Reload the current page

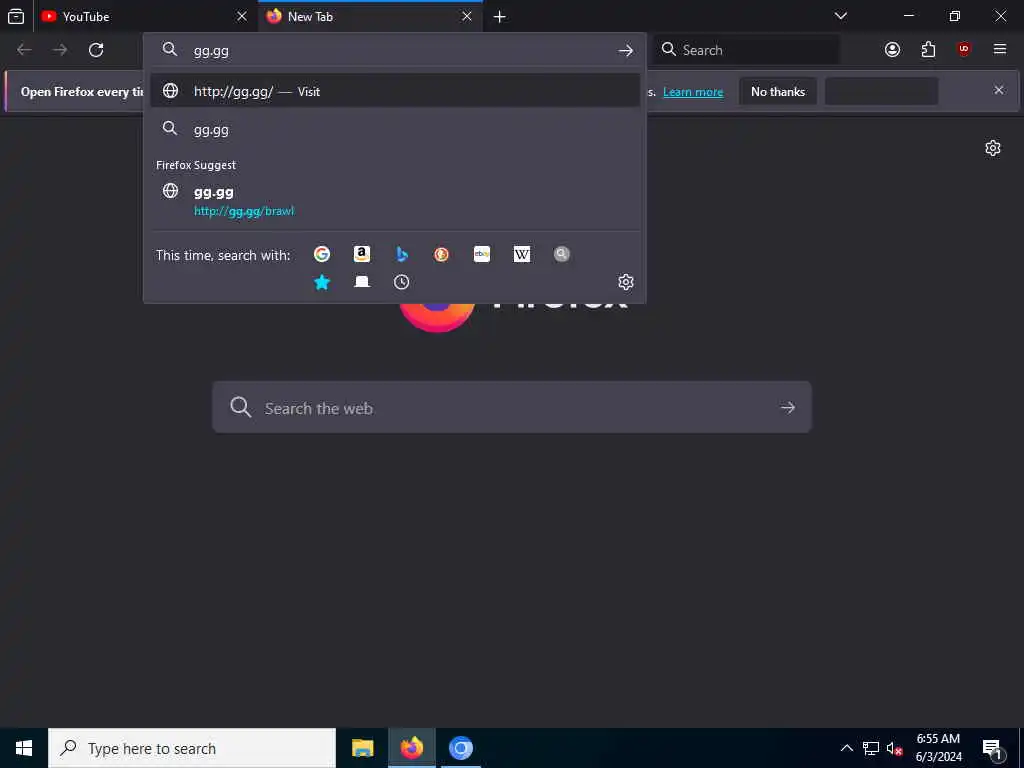96,50
